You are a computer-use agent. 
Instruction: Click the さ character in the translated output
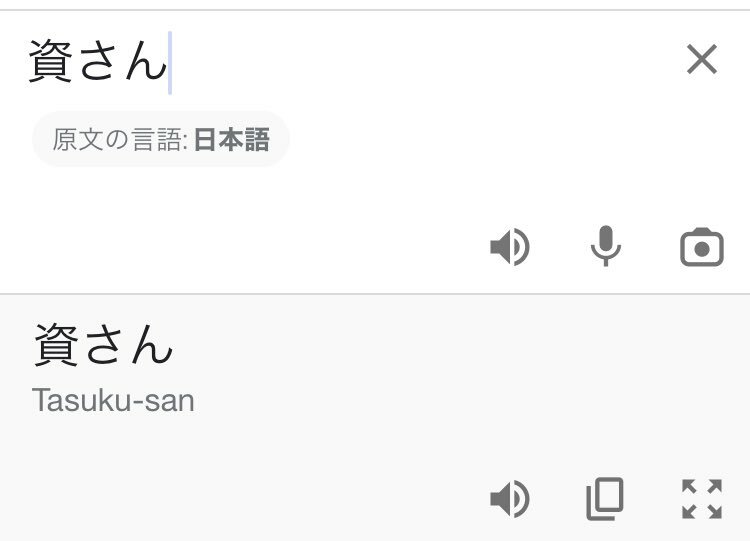[x=102, y=345]
